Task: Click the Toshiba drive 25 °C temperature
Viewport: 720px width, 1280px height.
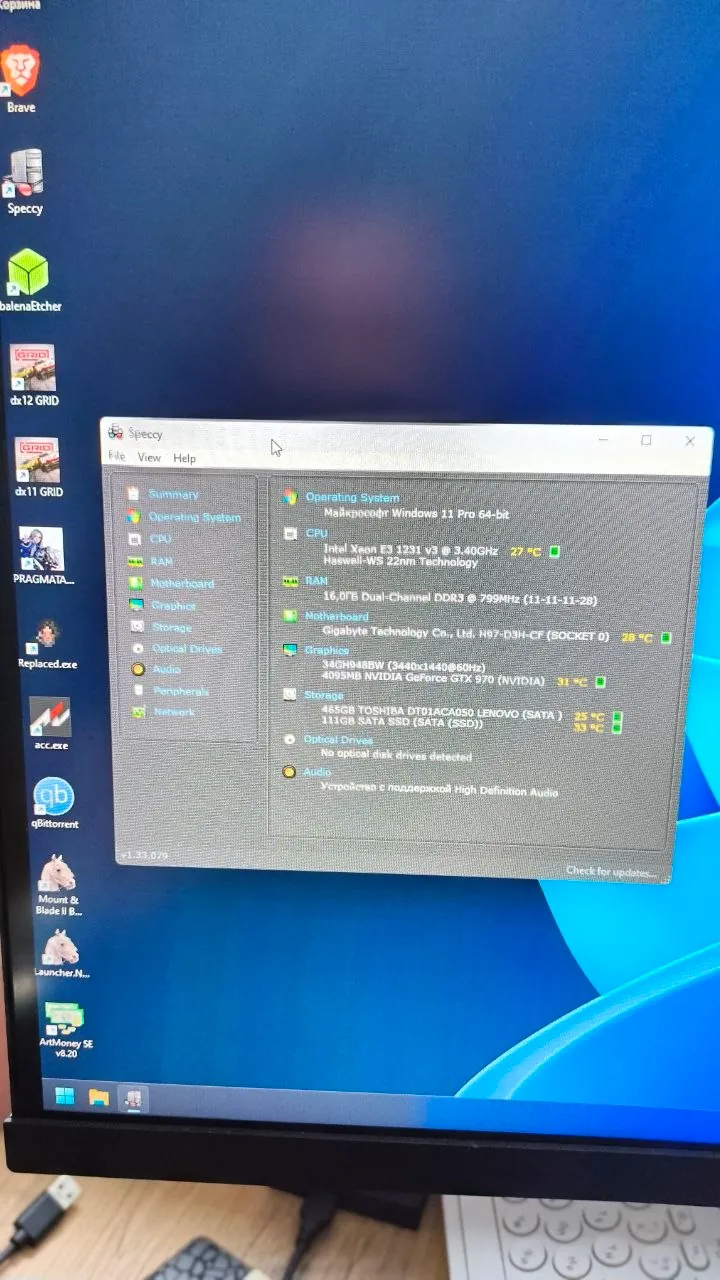Action: tap(588, 717)
